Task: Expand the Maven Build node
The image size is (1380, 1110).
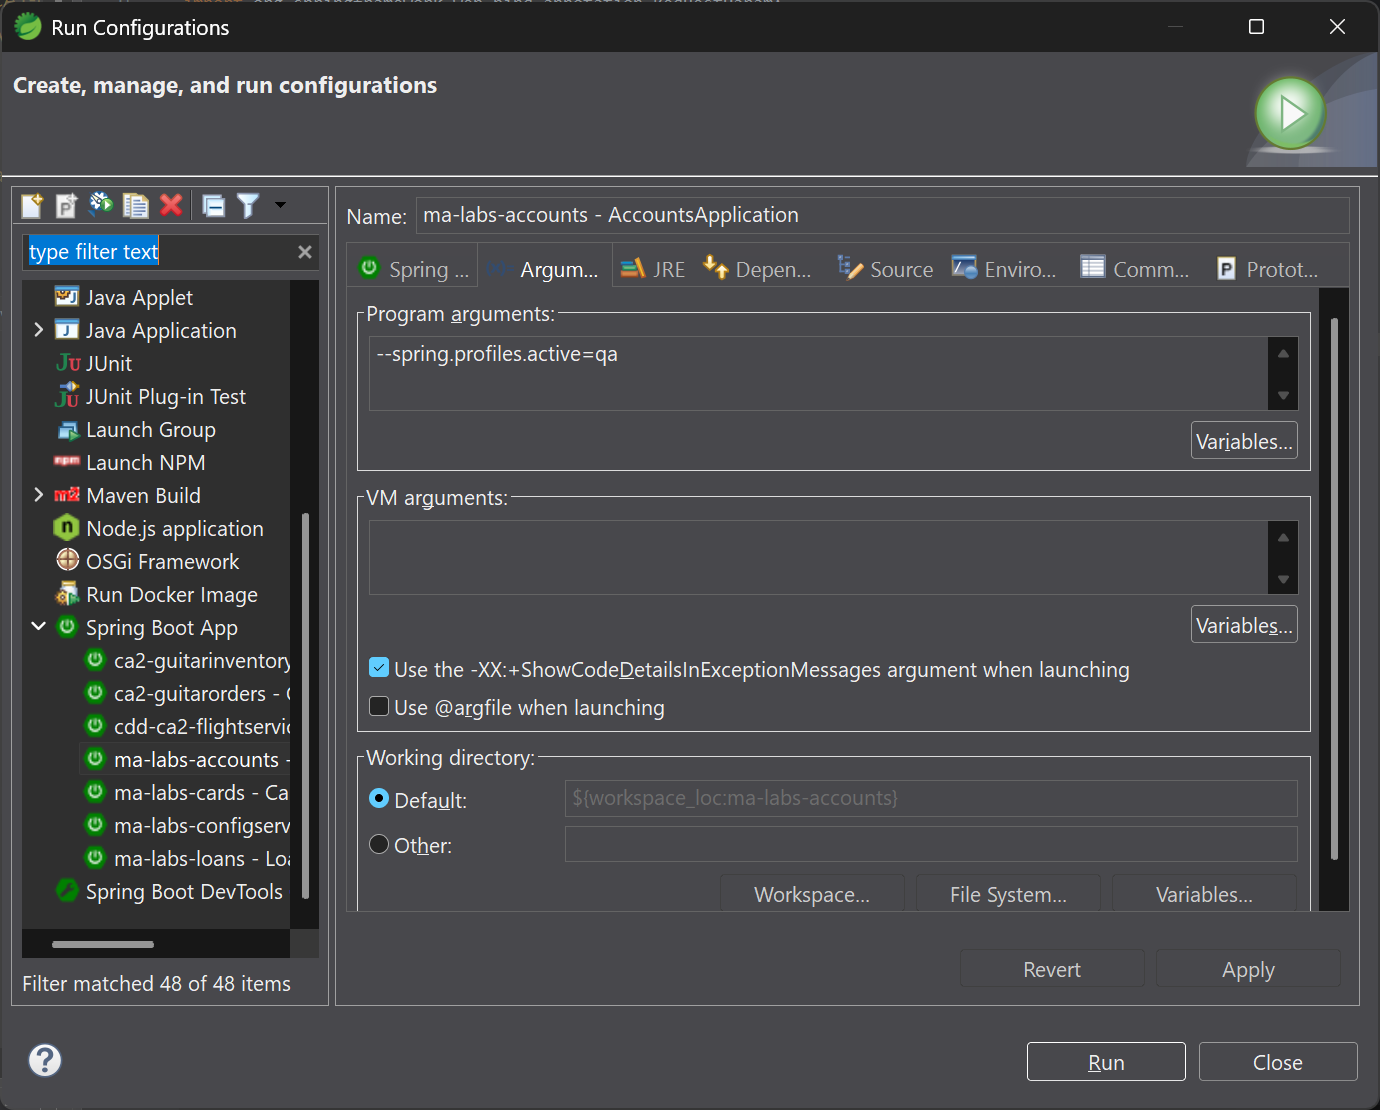Action: (38, 495)
